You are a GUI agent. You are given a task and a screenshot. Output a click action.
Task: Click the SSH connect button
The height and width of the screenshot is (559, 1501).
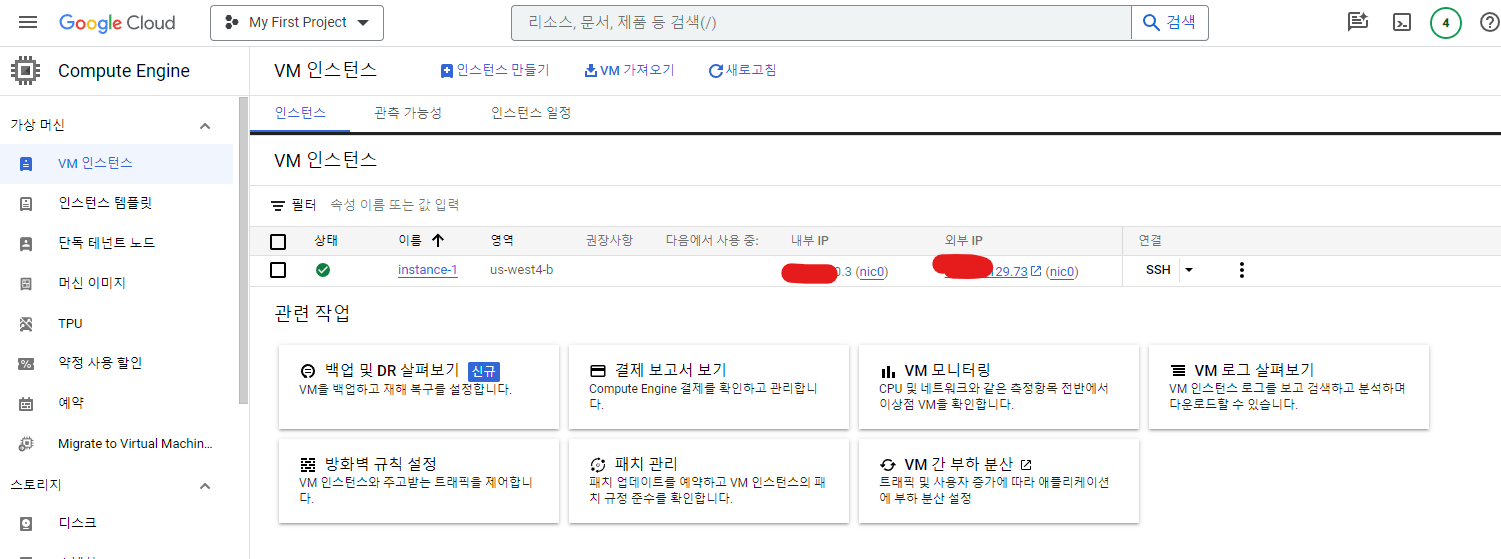(1158, 270)
